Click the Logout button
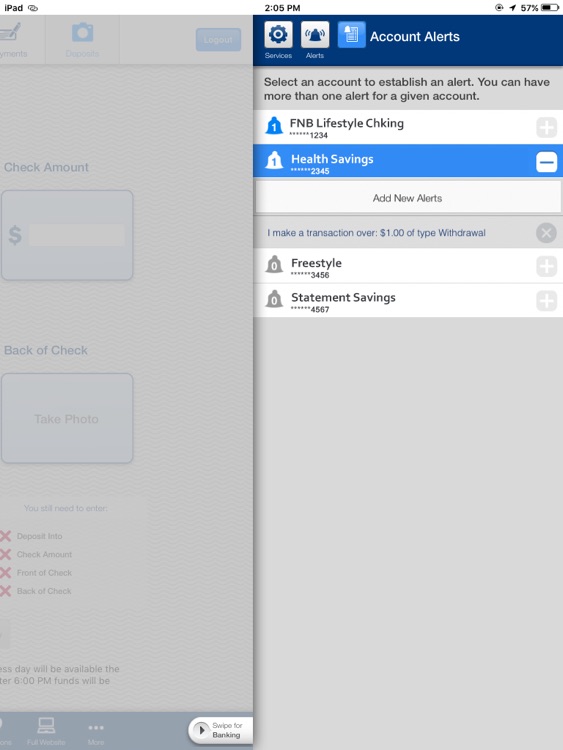The height and width of the screenshot is (750, 563). click(218, 40)
